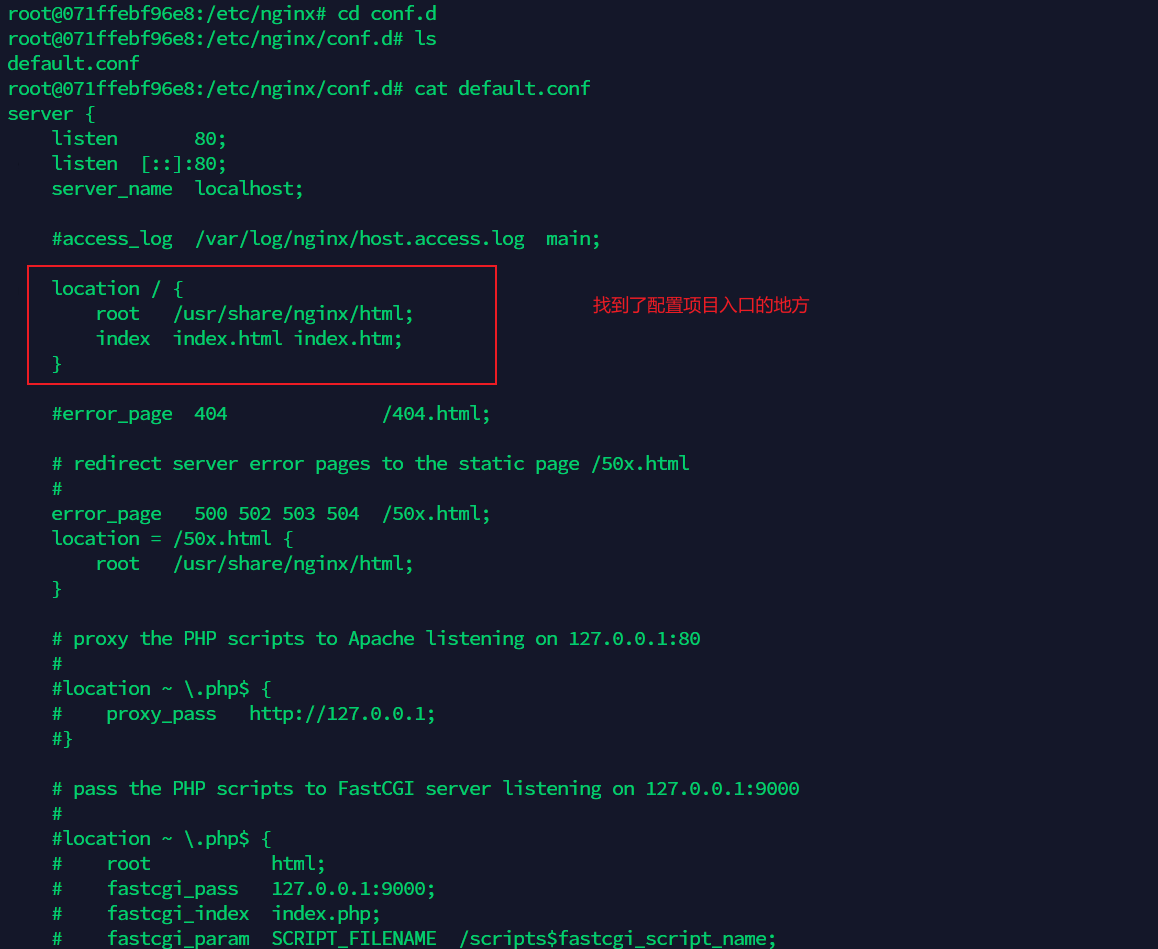
Task: Click the "cd conf.d" command text
Action: click(387, 13)
